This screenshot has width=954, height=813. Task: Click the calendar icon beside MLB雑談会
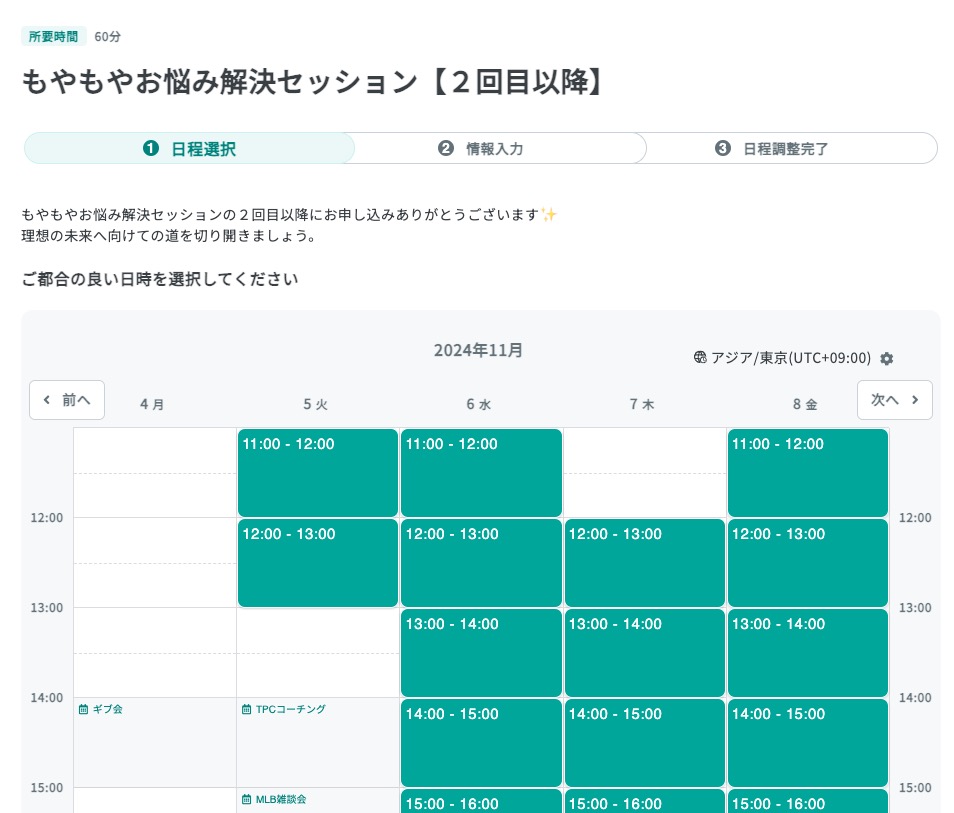tap(245, 799)
